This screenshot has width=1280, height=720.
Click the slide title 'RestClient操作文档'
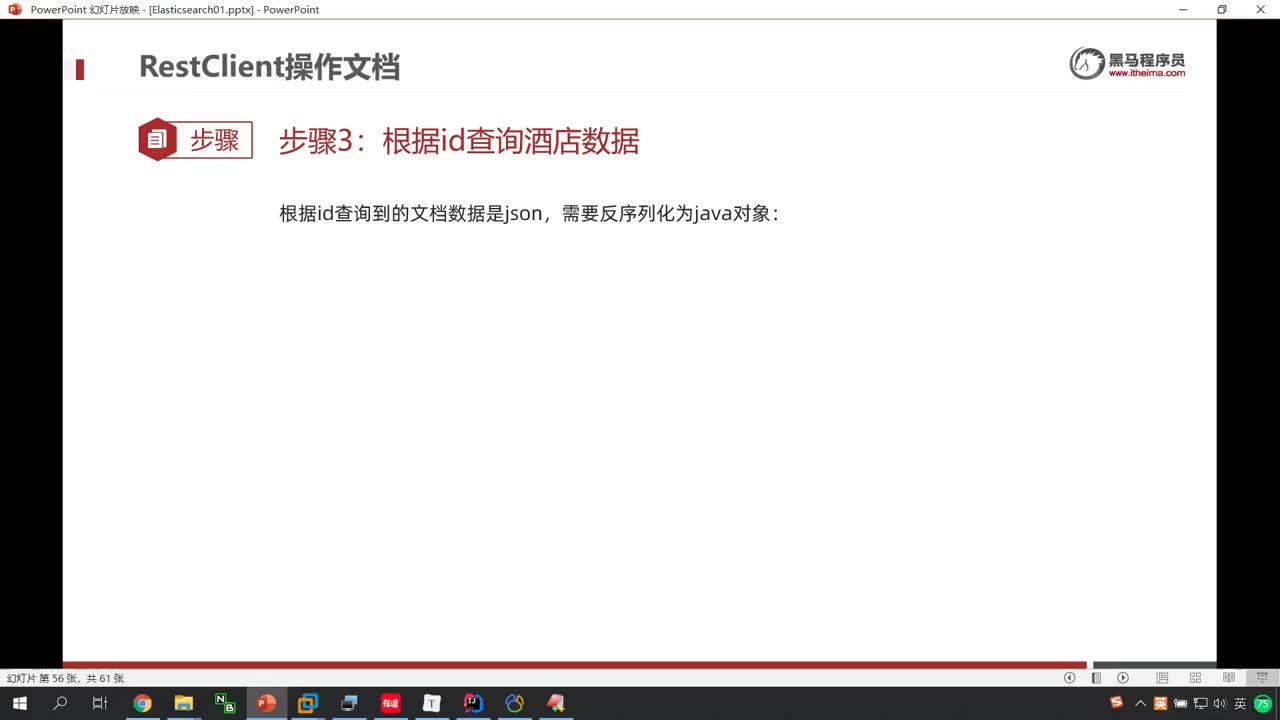pyautogui.click(x=269, y=67)
